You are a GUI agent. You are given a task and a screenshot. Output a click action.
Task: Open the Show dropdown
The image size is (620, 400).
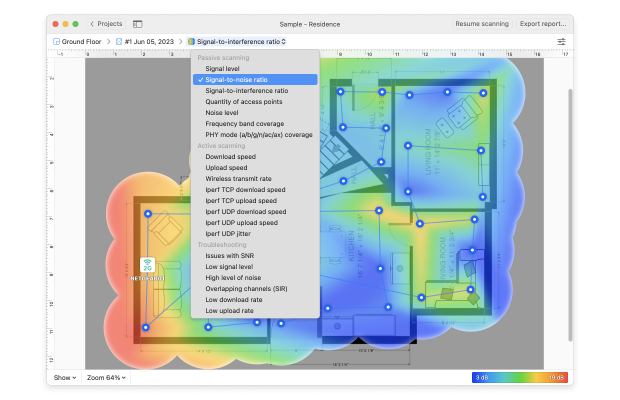tap(65, 377)
